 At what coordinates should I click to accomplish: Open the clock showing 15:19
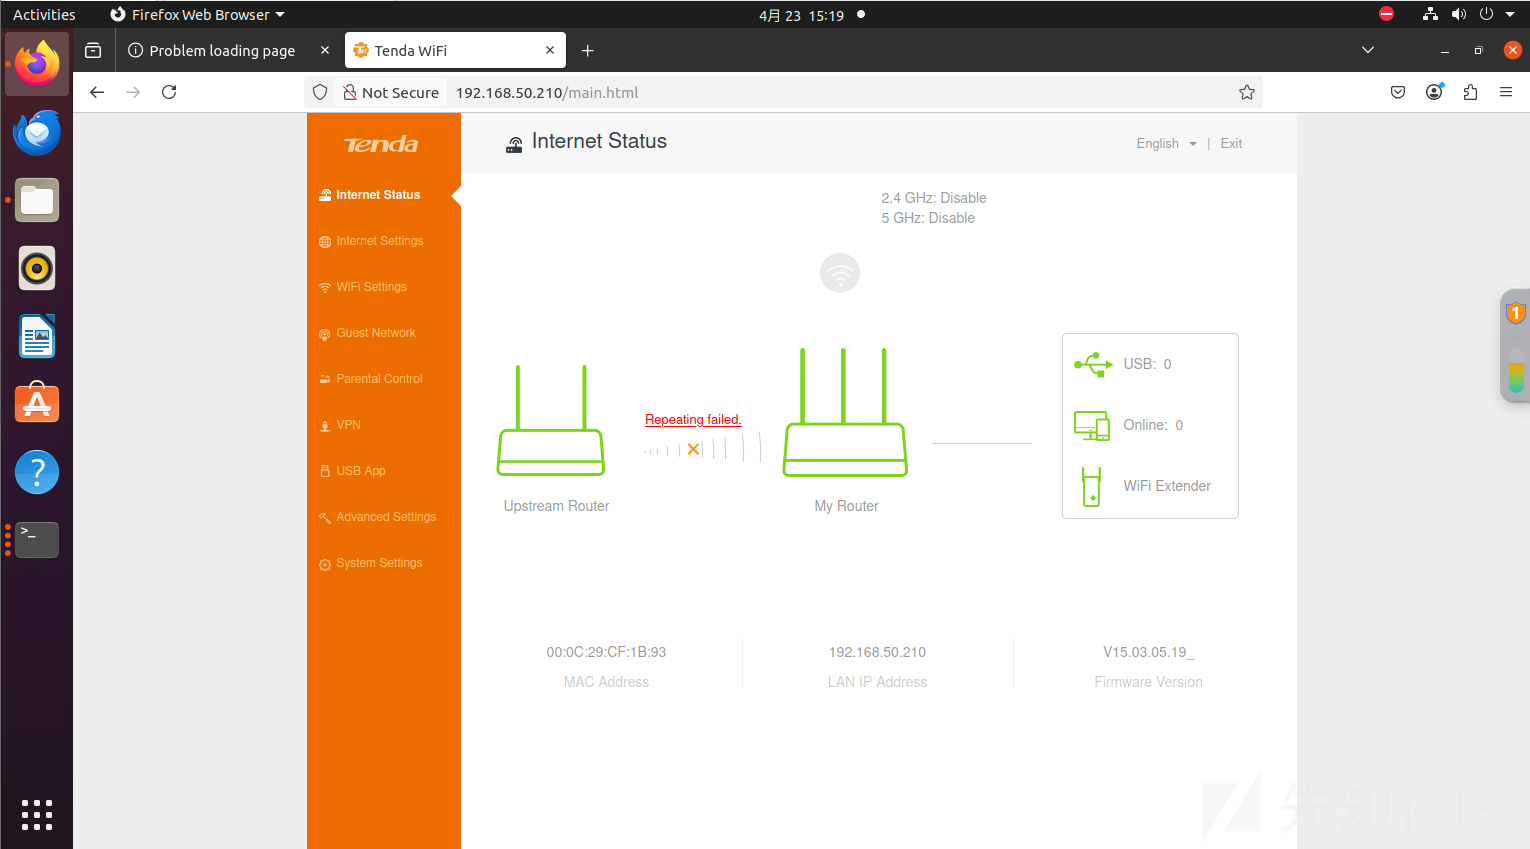pyautogui.click(x=802, y=15)
